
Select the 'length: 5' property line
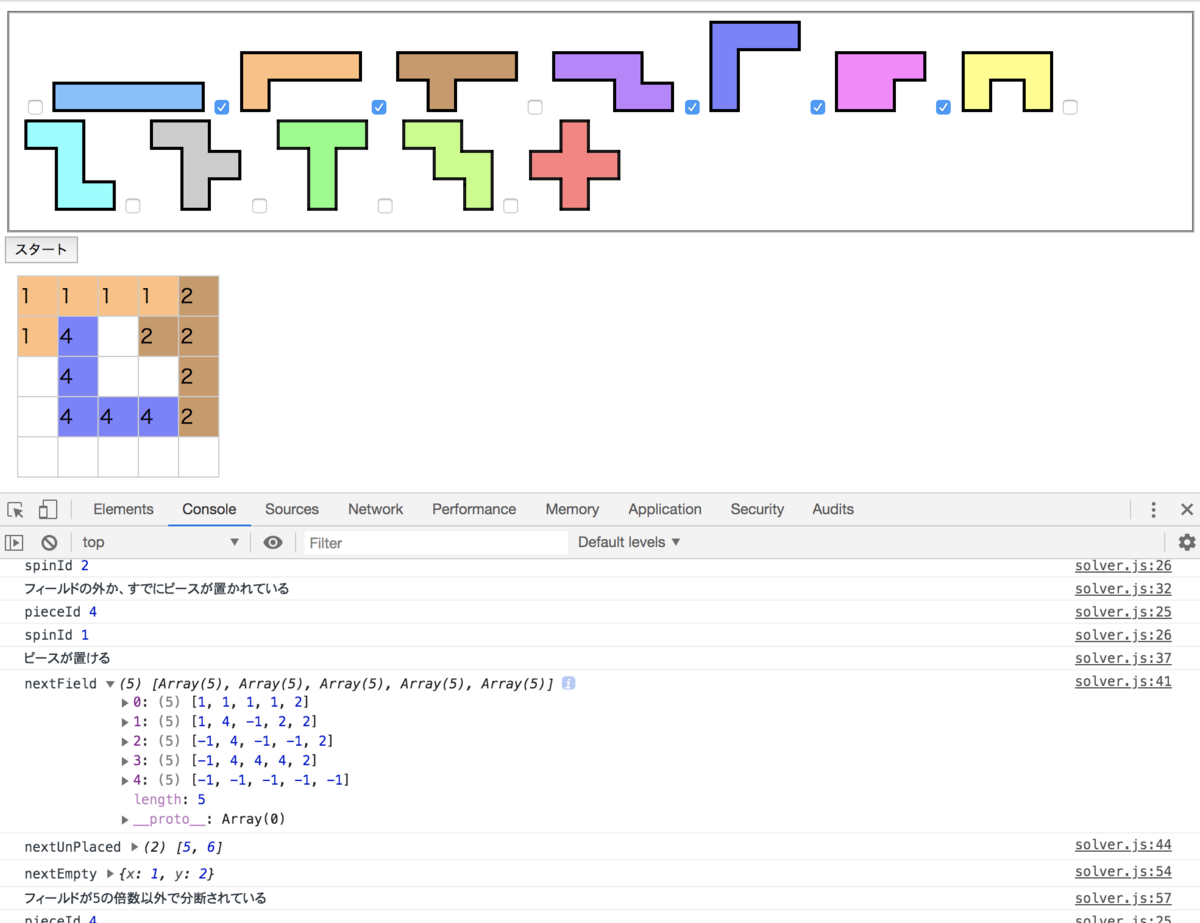(x=170, y=799)
